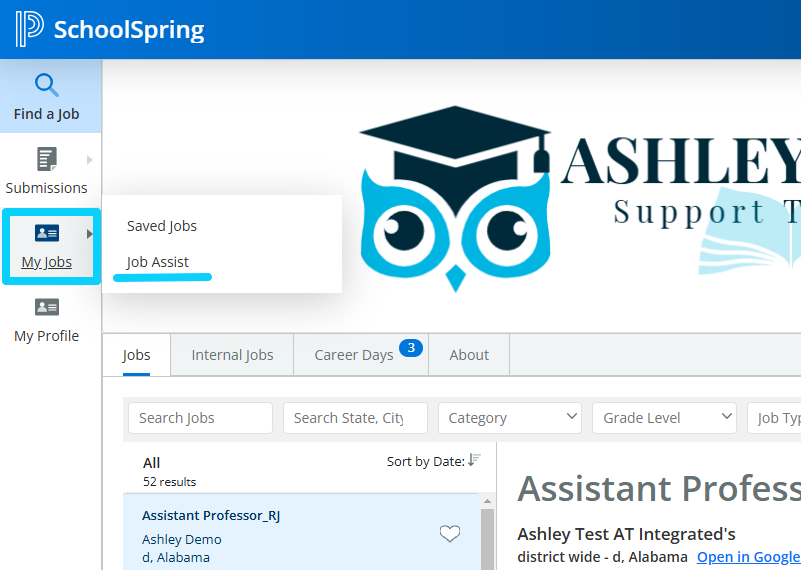This screenshot has height=570, width=801.
Task: Open the My Profile icon
Action: (x=46, y=307)
